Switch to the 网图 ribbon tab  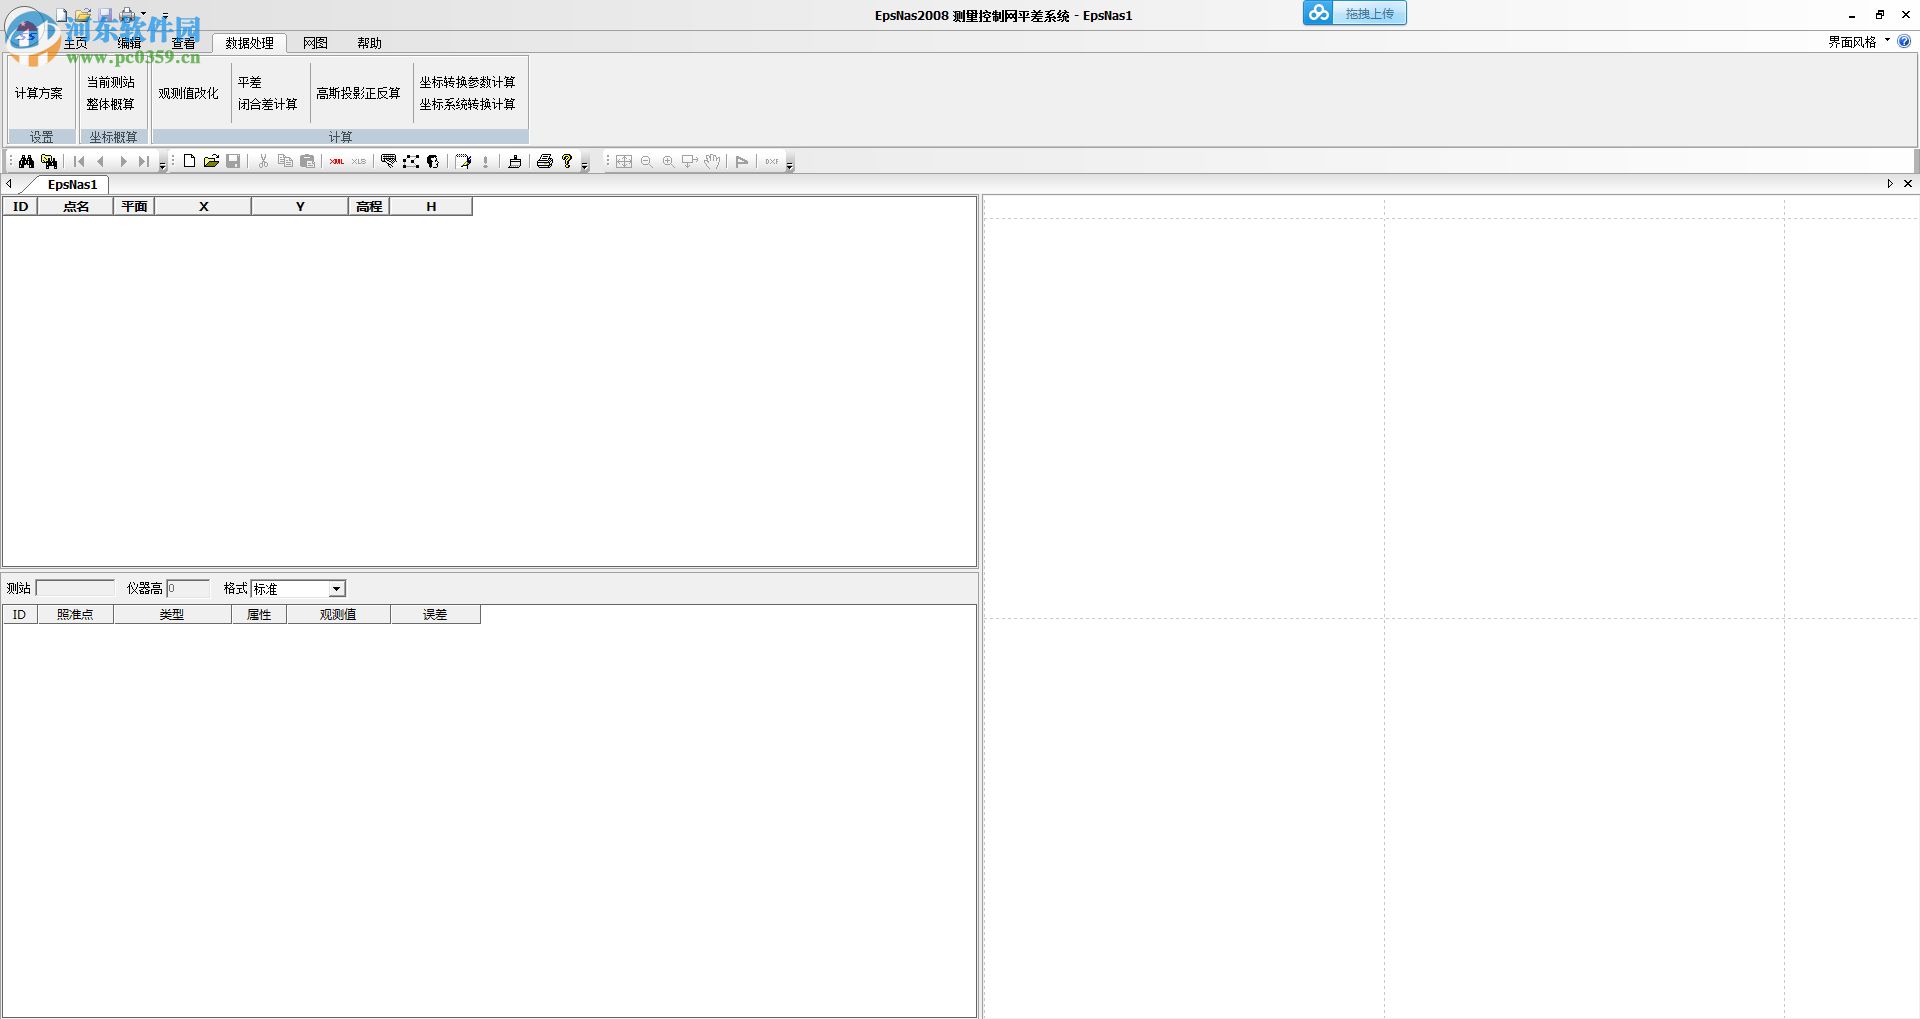pos(315,43)
